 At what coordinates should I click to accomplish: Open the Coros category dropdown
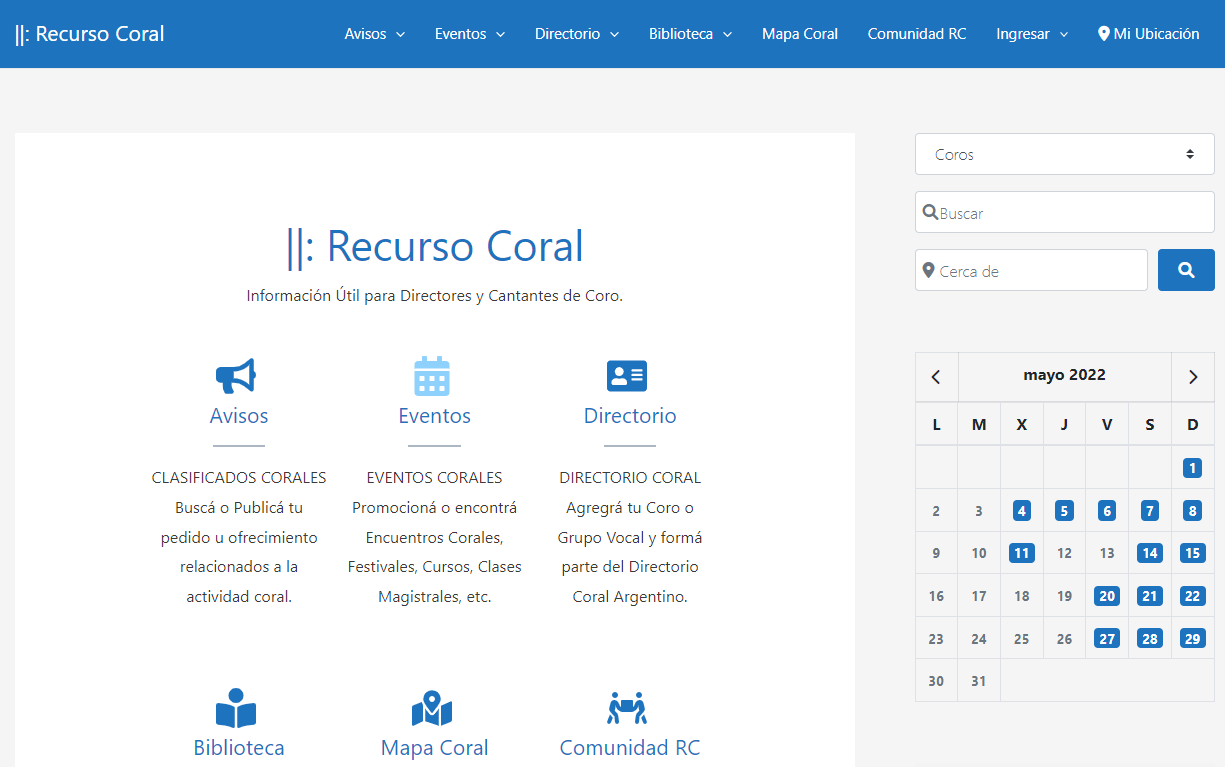coord(1064,154)
